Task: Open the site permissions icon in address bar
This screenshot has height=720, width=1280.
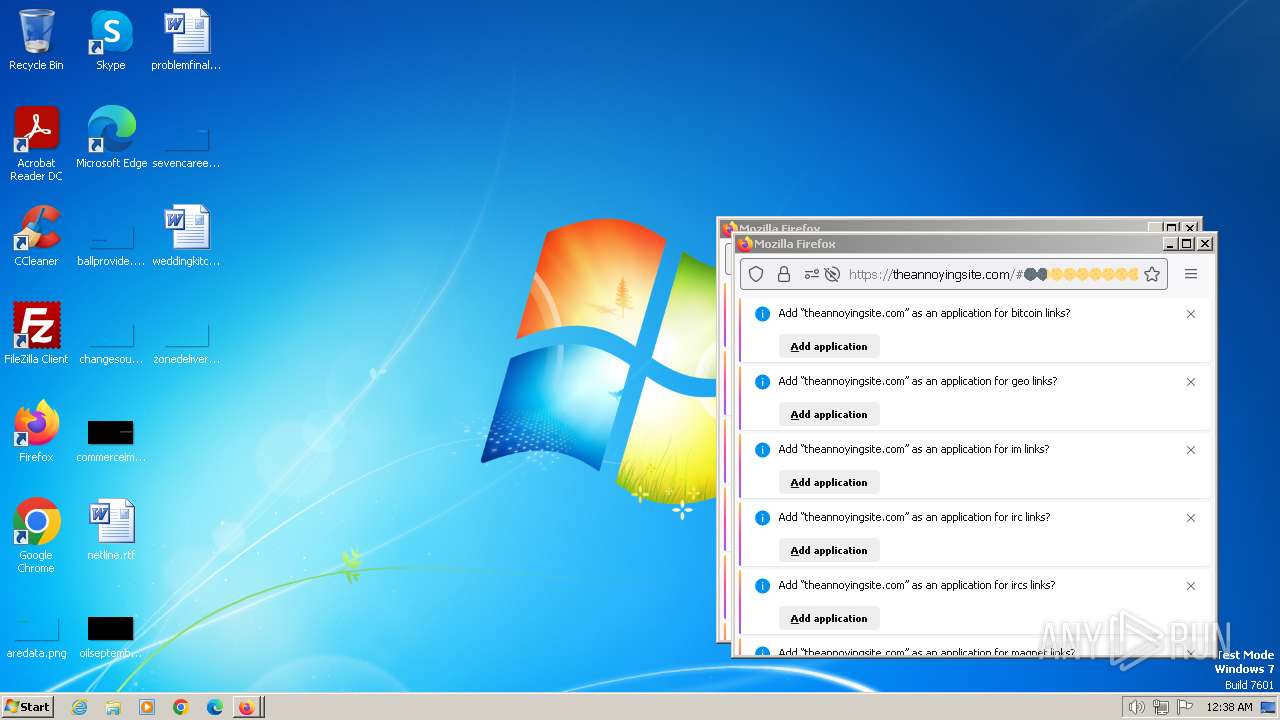Action: 811,274
